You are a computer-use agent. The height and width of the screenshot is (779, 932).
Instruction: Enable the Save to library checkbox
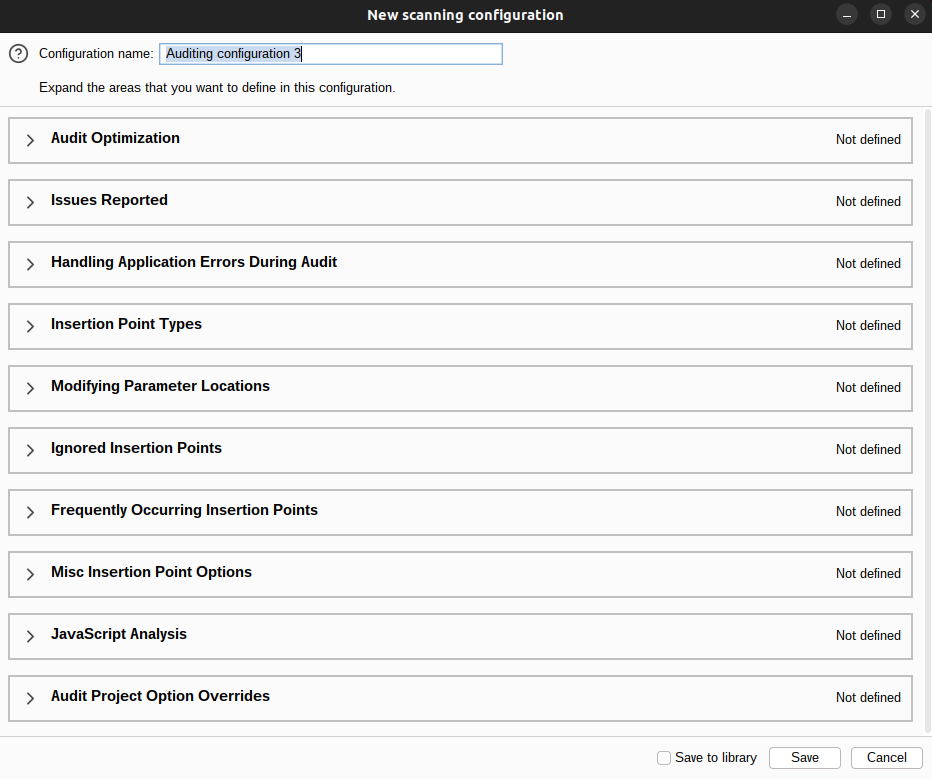point(664,758)
